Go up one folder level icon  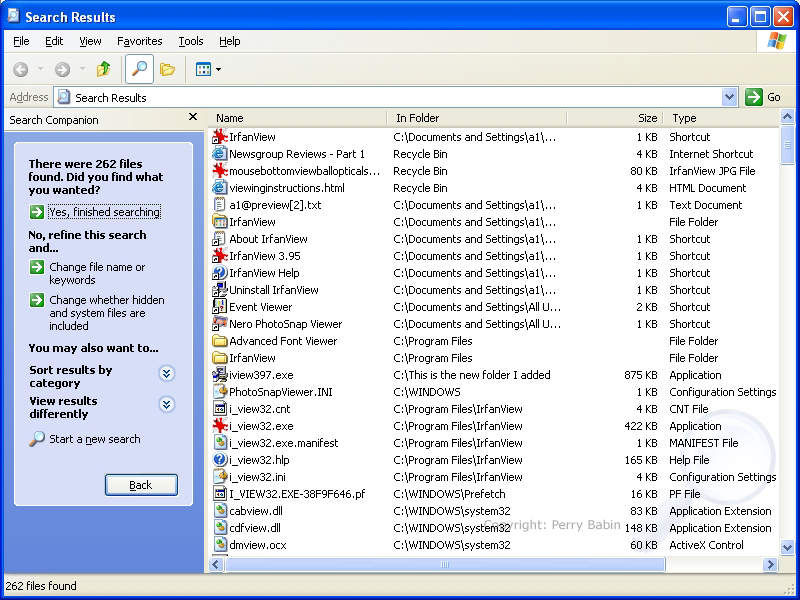pyautogui.click(x=104, y=69)
